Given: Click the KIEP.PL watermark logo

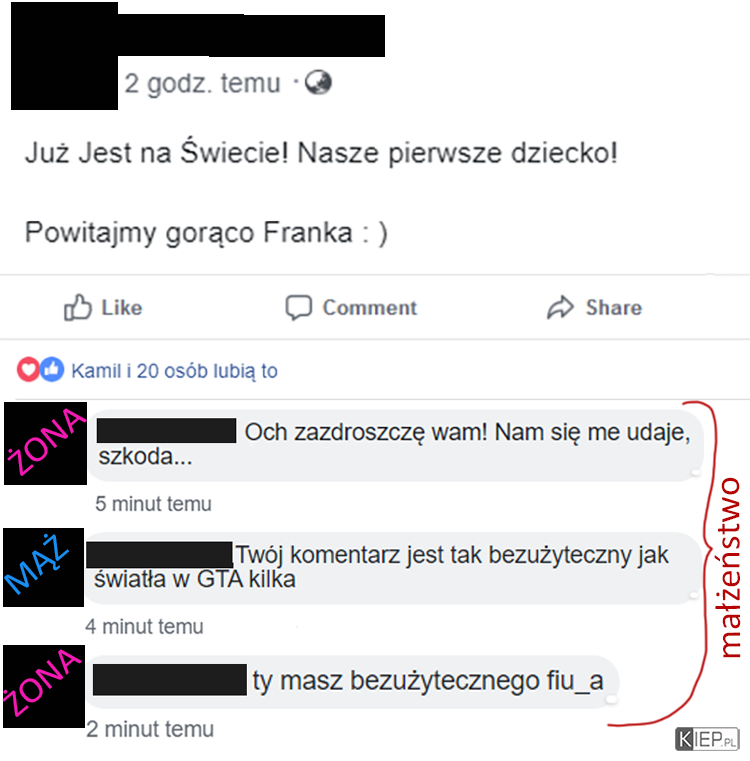Looking at the screenshot, I should (707, 740).
